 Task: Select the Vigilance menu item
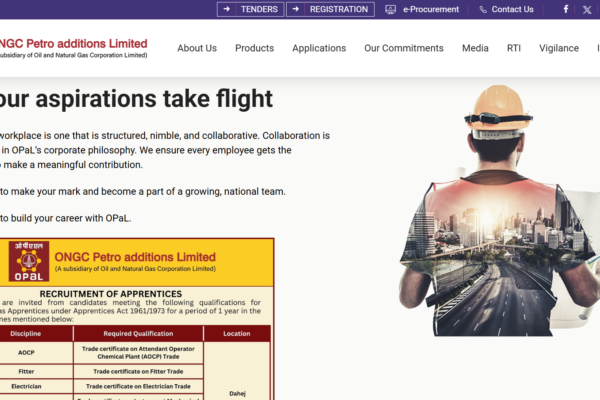559,48
